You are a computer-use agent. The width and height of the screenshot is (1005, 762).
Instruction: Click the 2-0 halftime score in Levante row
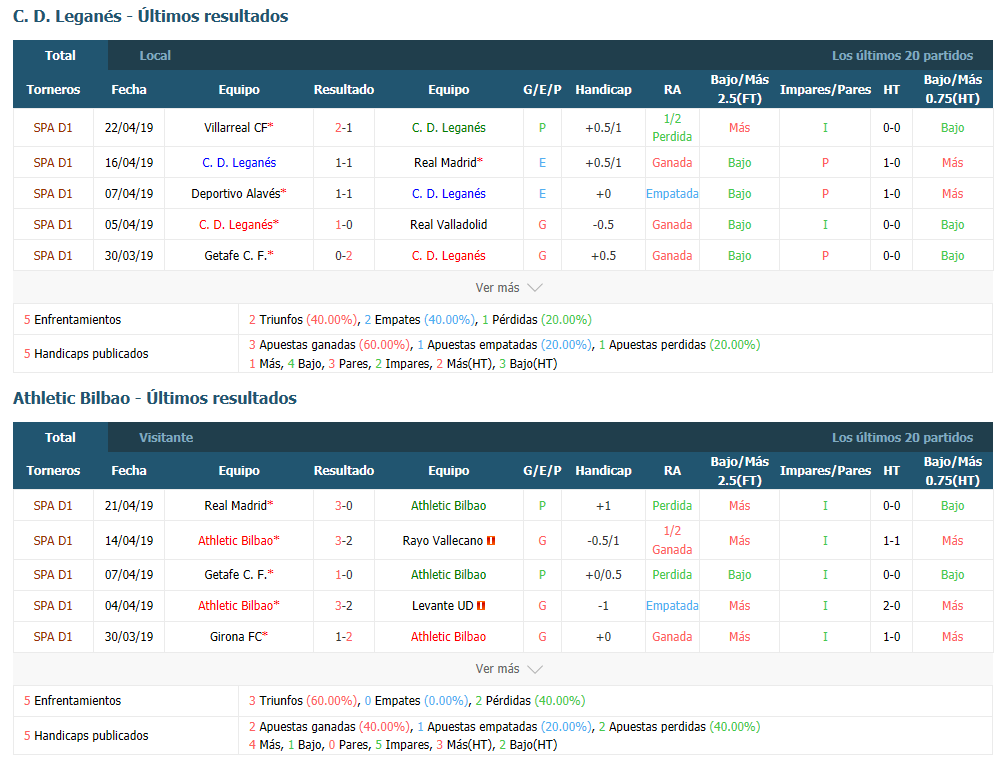click(x=892, y=606)
